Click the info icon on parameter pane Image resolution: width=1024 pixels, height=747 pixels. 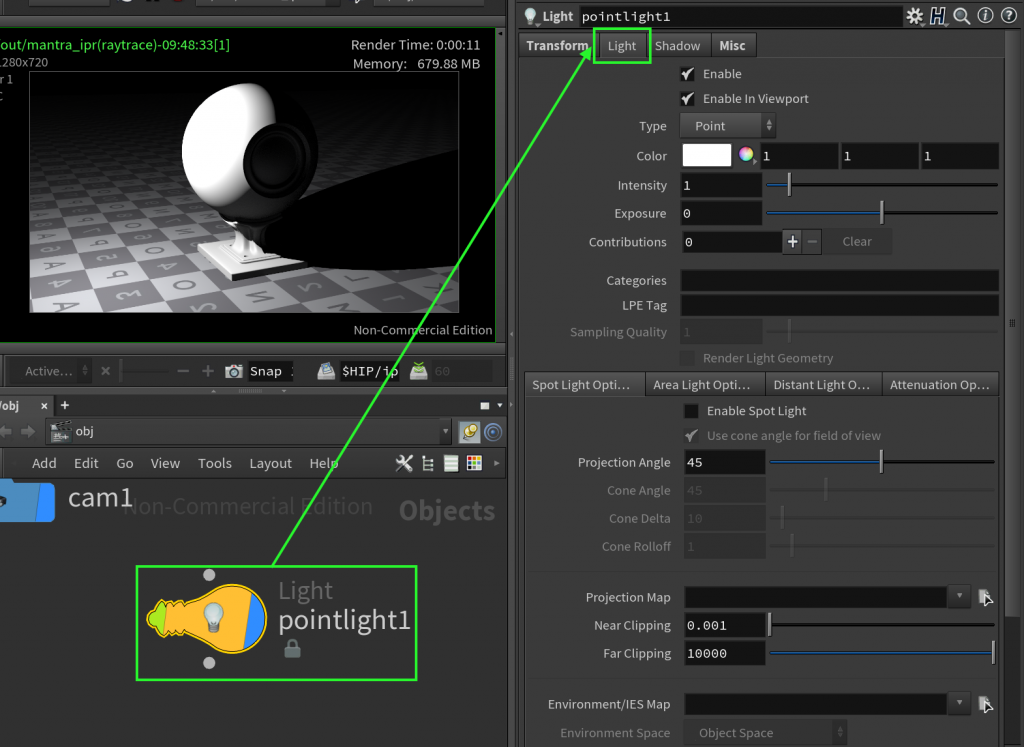(x=985, y=16)
